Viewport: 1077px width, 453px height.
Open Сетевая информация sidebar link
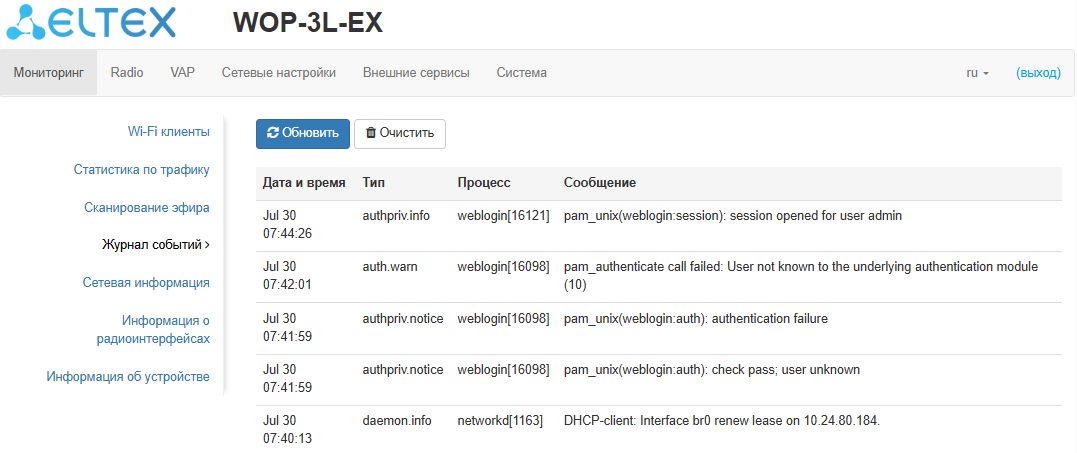pos(146,282)
